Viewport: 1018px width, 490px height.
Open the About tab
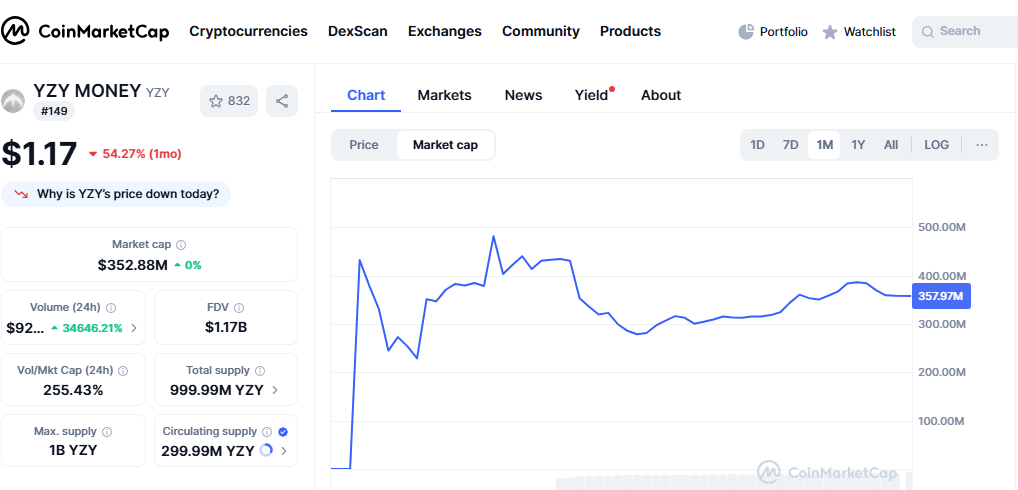coord(661,95)
